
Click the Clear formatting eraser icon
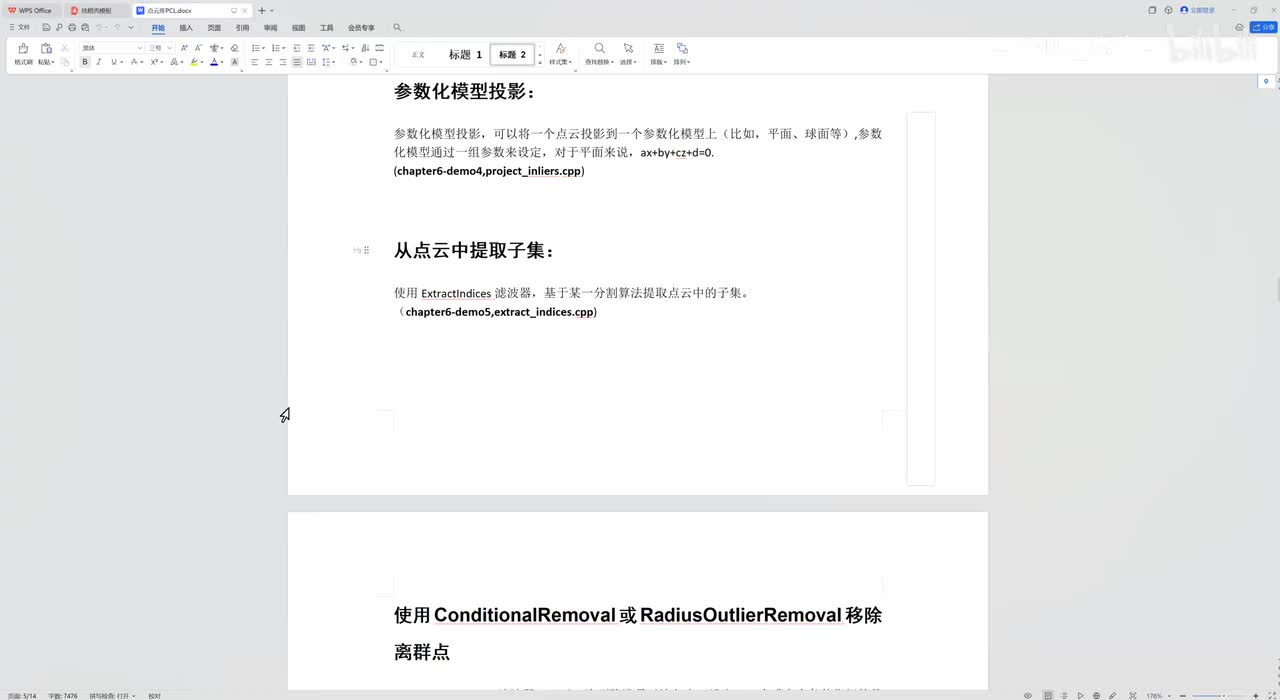point(234,48)
